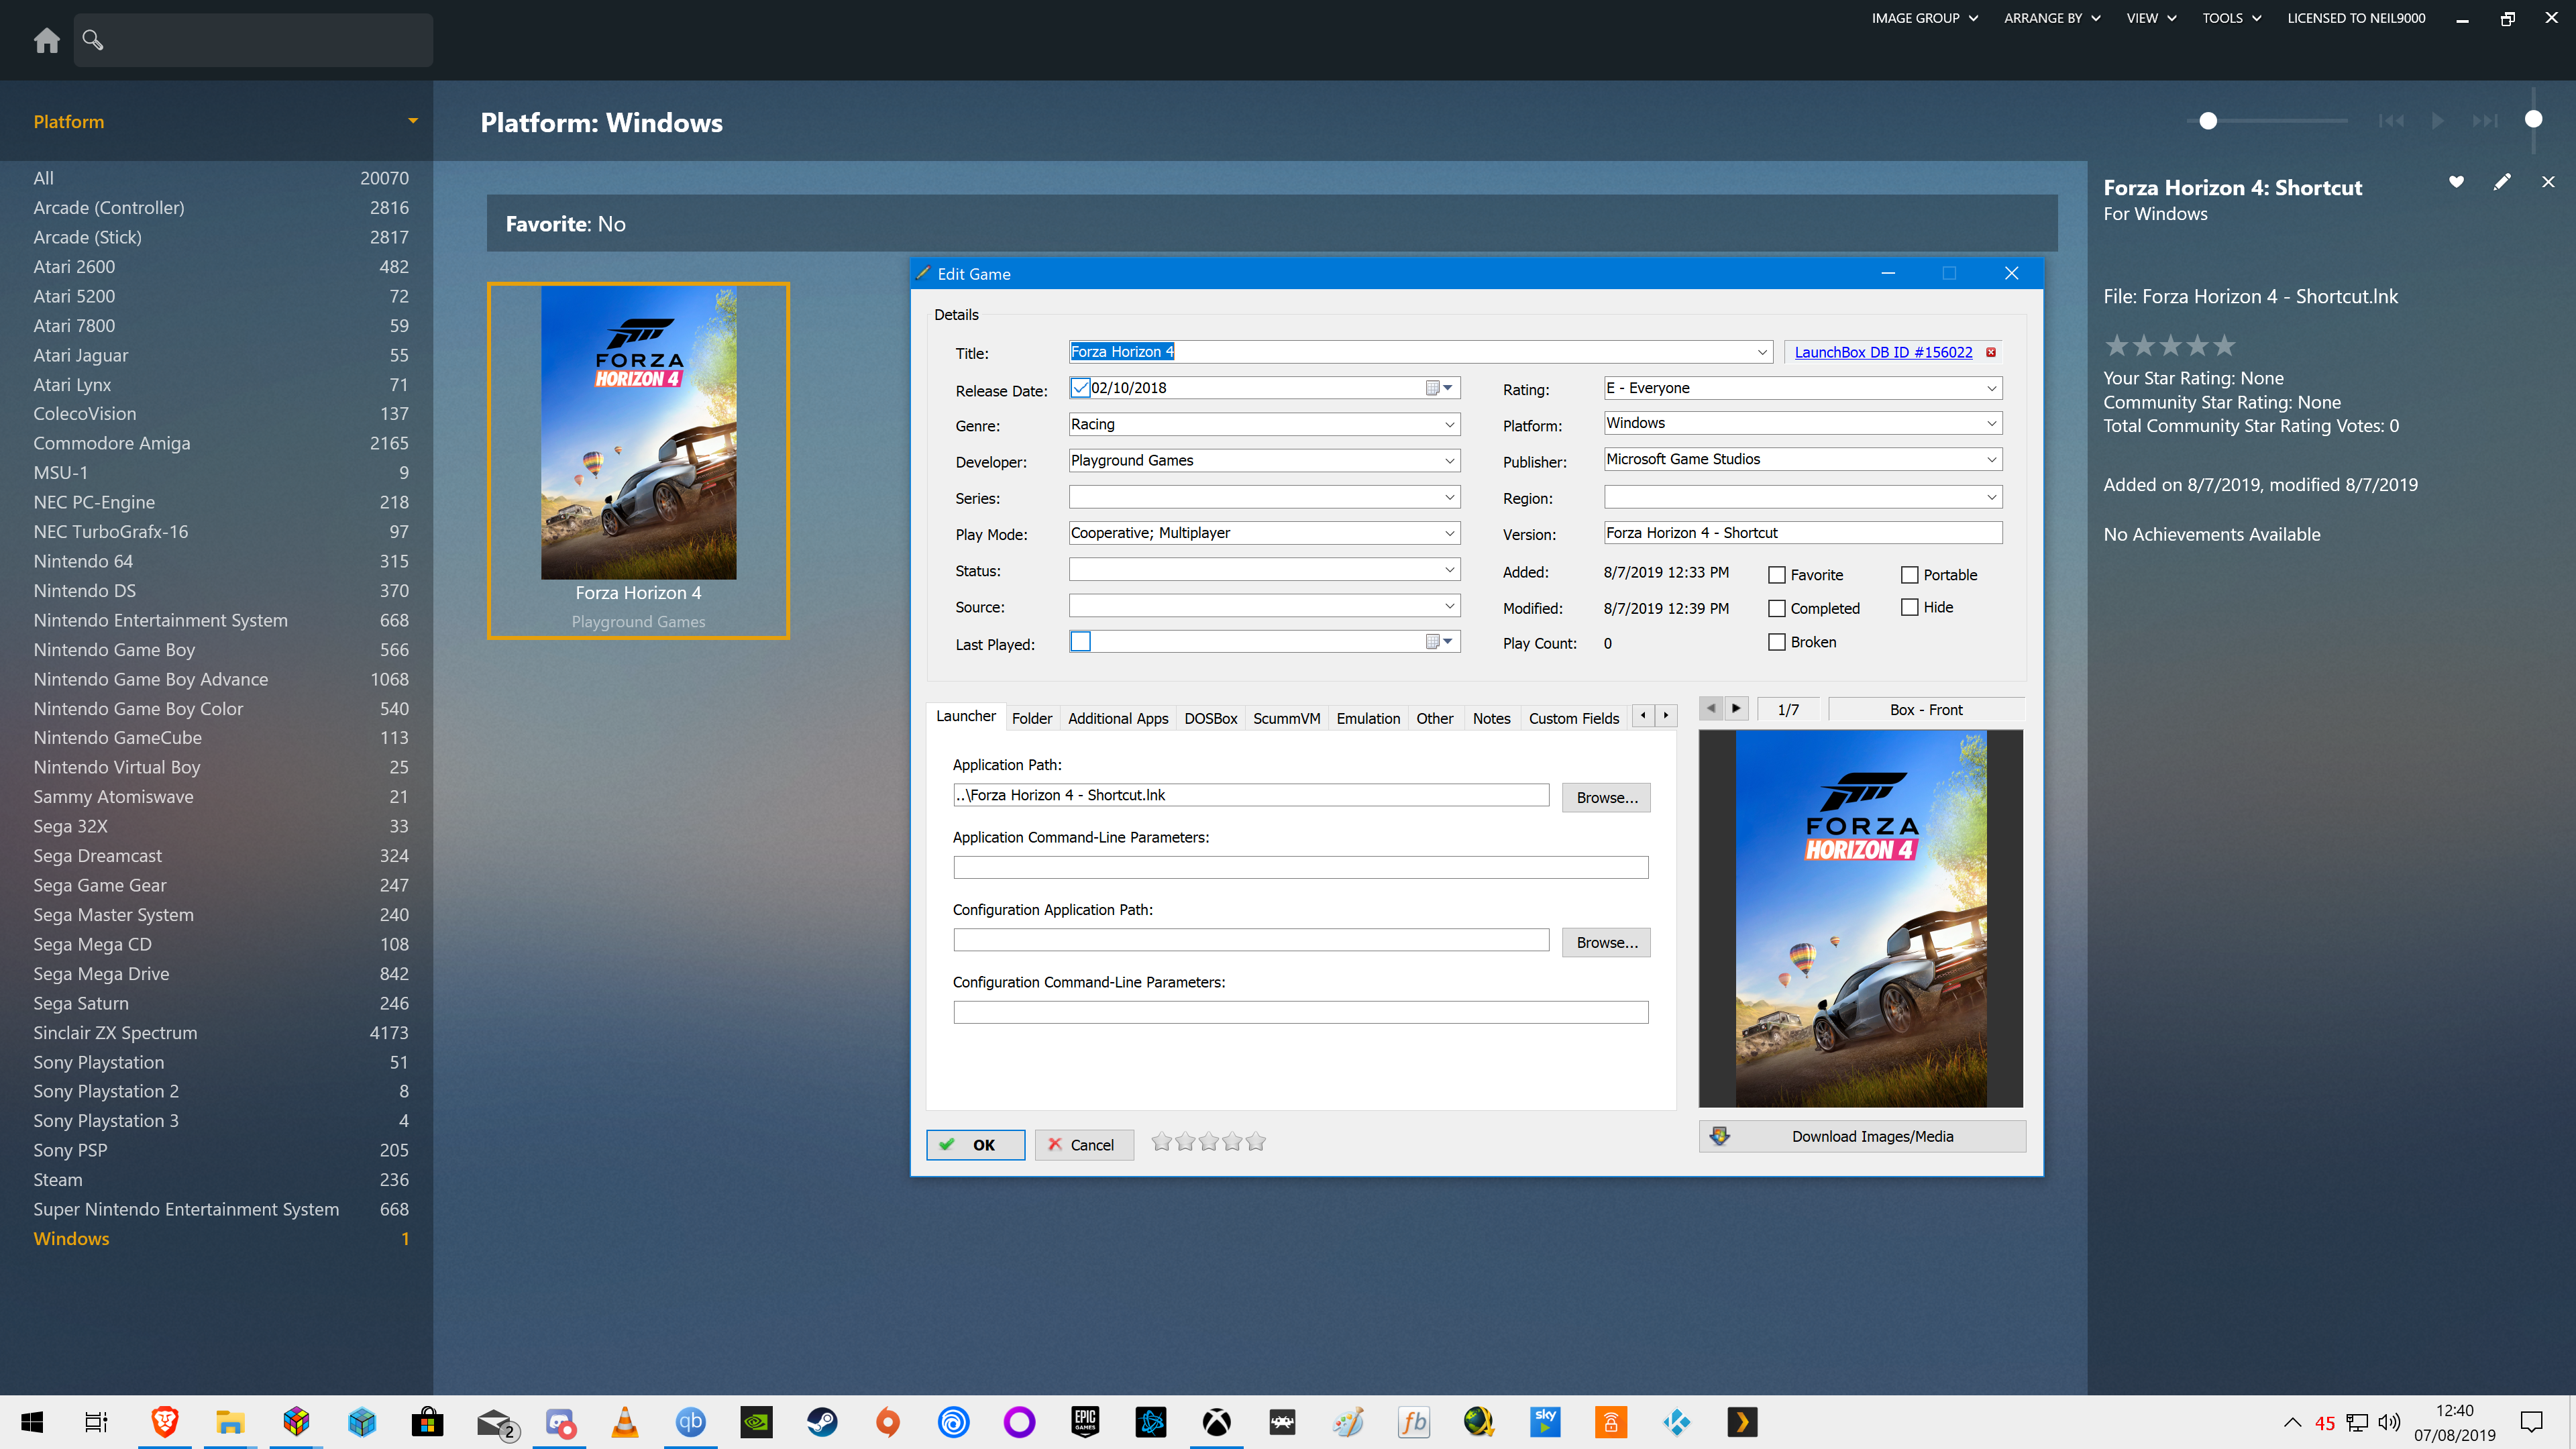Open the Region dropdown
The image size is (2576, 1449).
[x=1991, y=497]
